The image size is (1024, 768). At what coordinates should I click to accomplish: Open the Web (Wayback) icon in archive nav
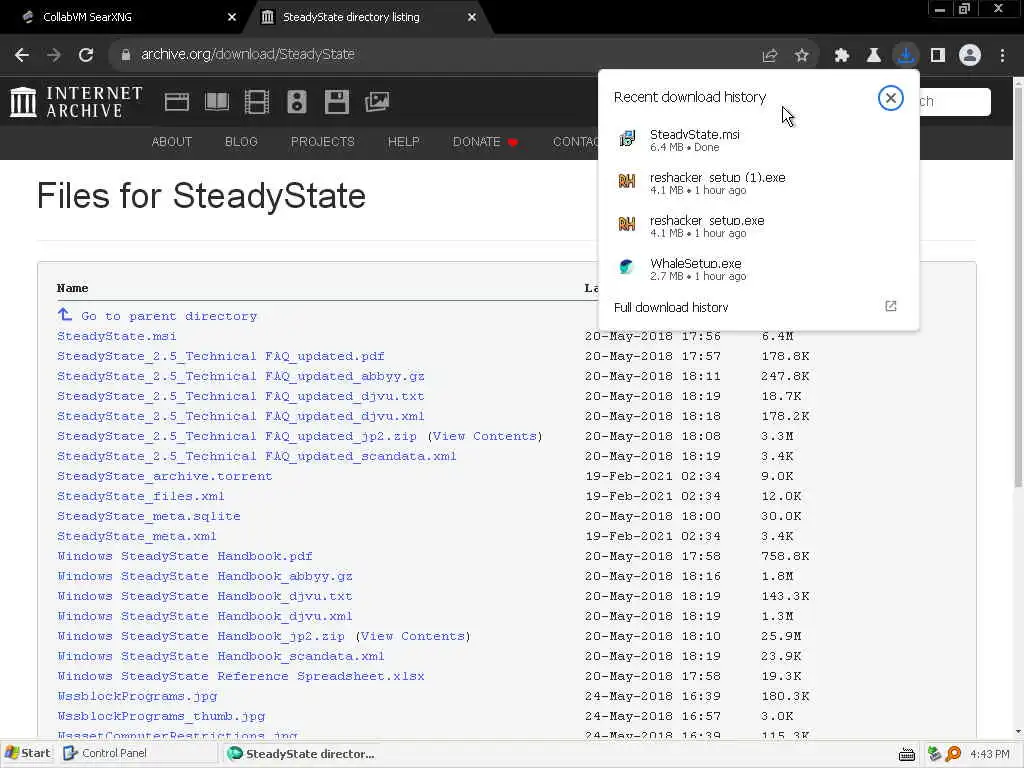click(x=176, y=102)
